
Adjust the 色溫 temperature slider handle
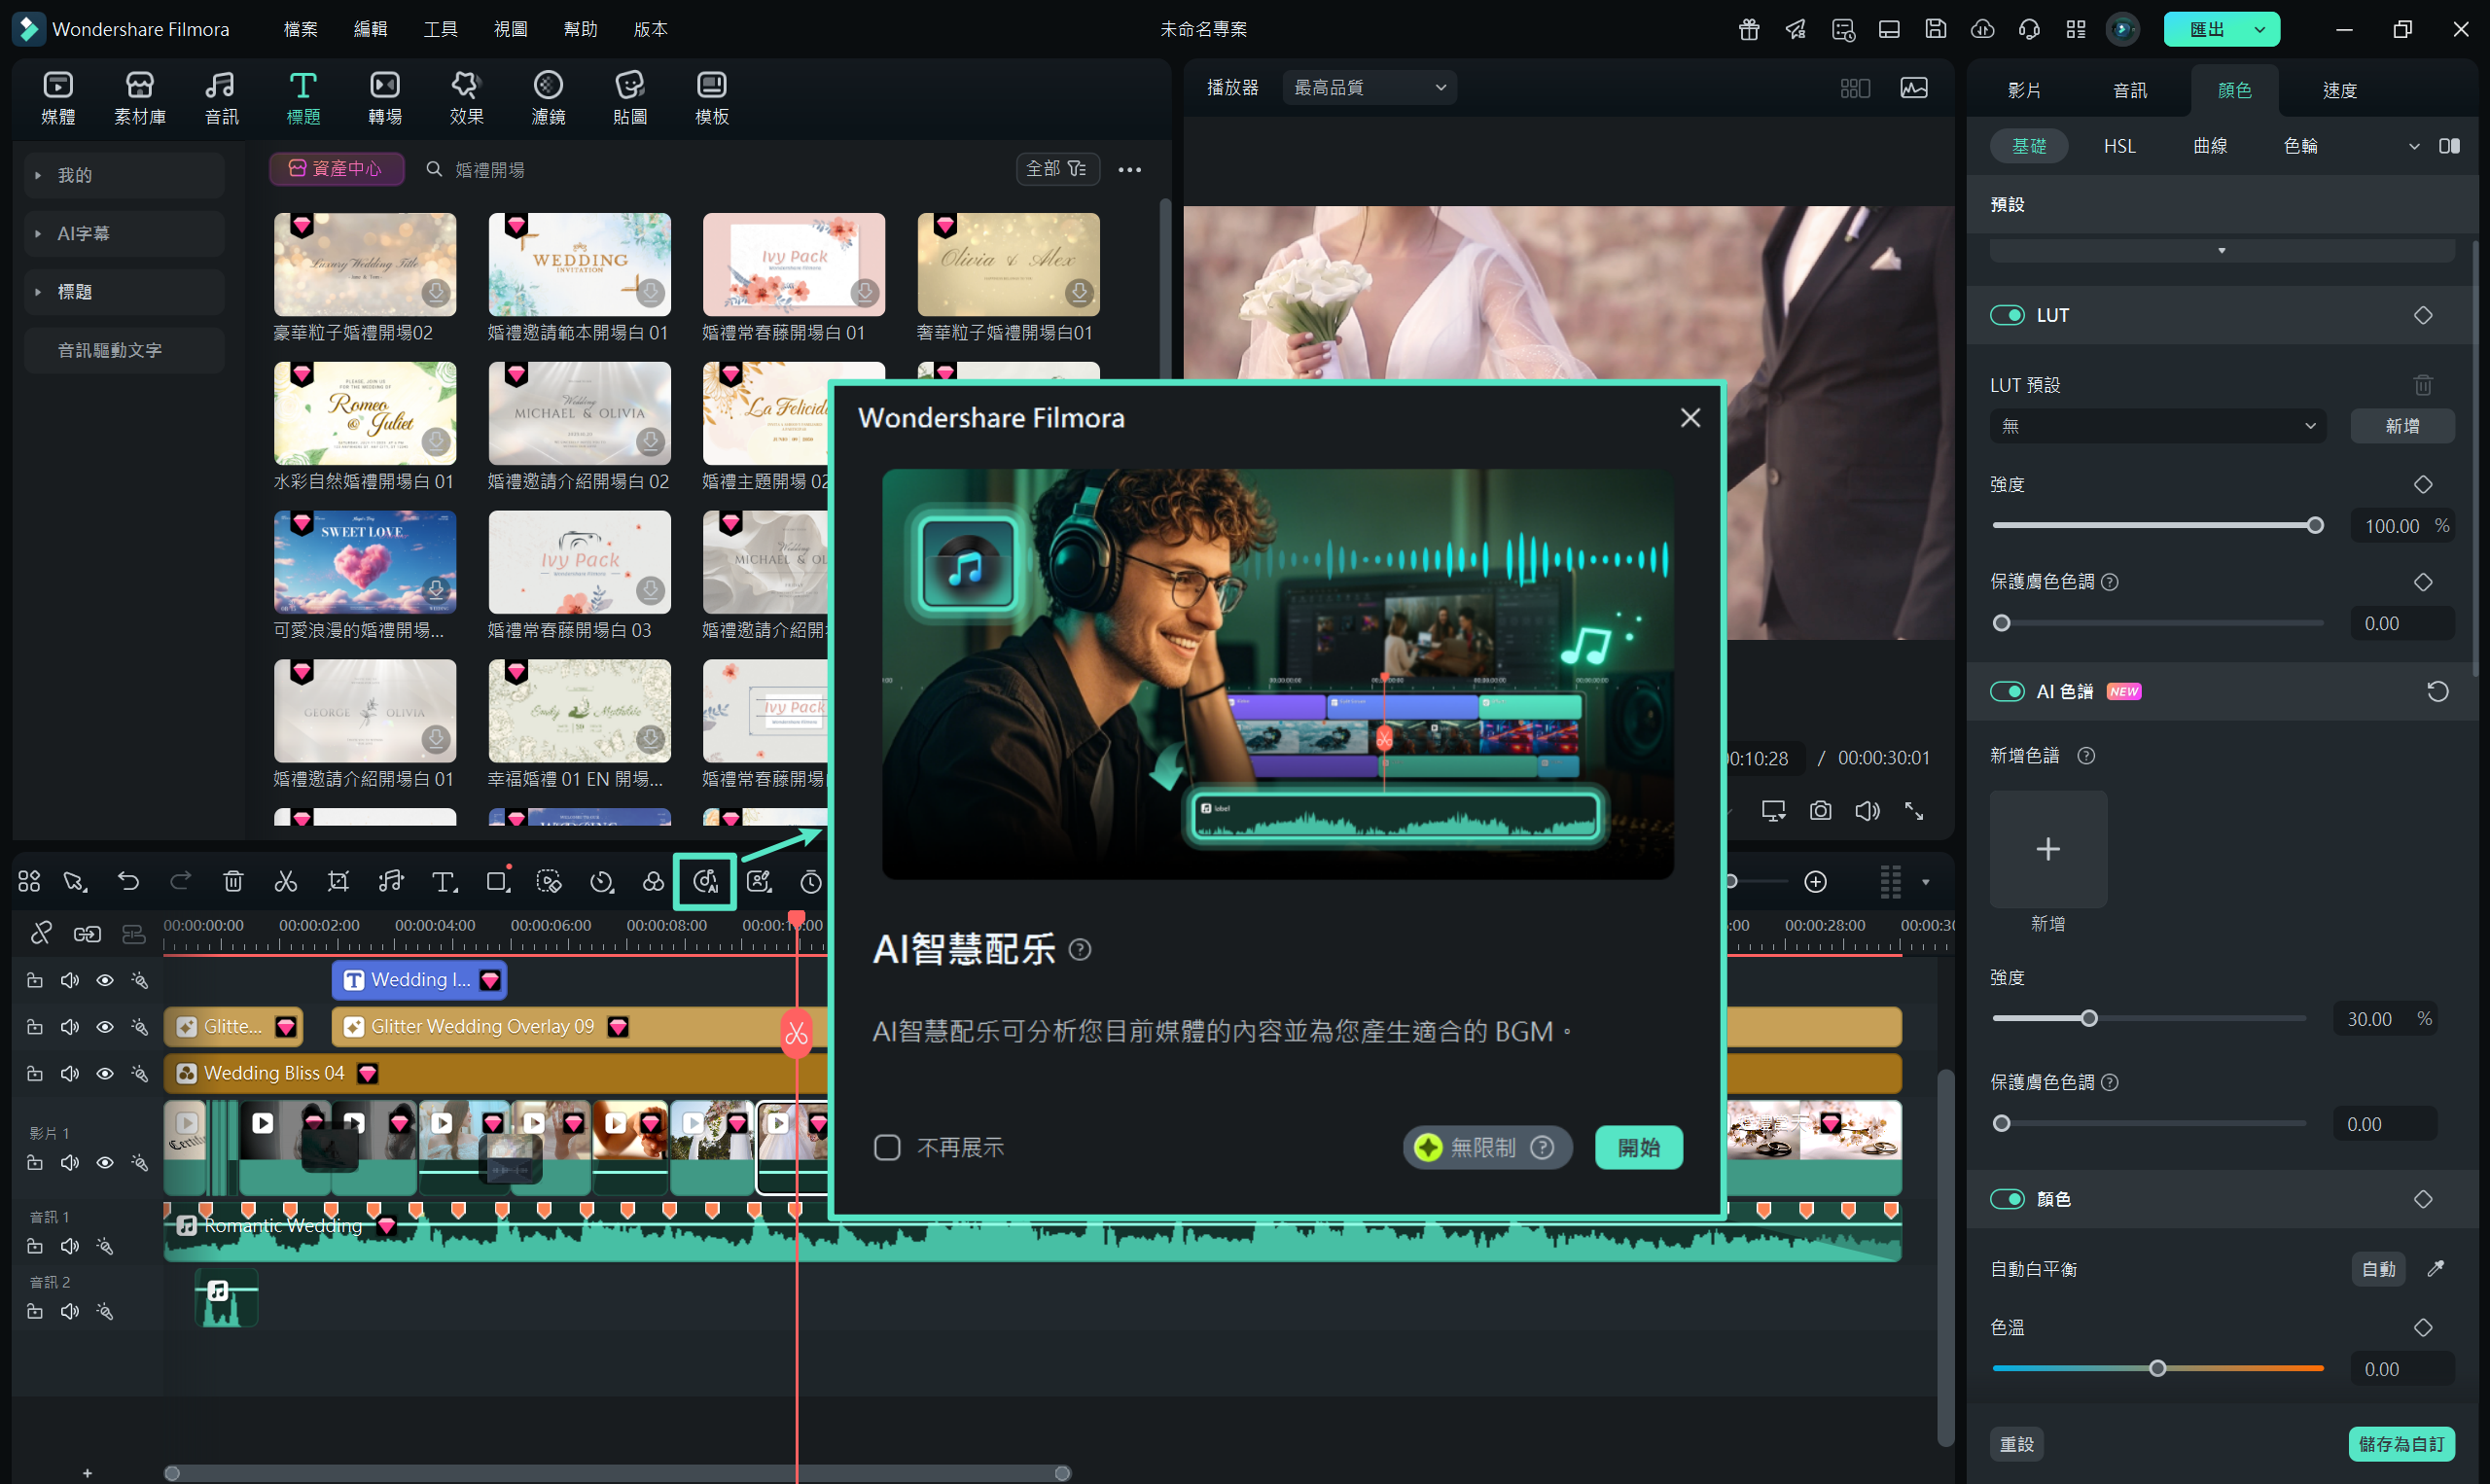(2157, 1368)
